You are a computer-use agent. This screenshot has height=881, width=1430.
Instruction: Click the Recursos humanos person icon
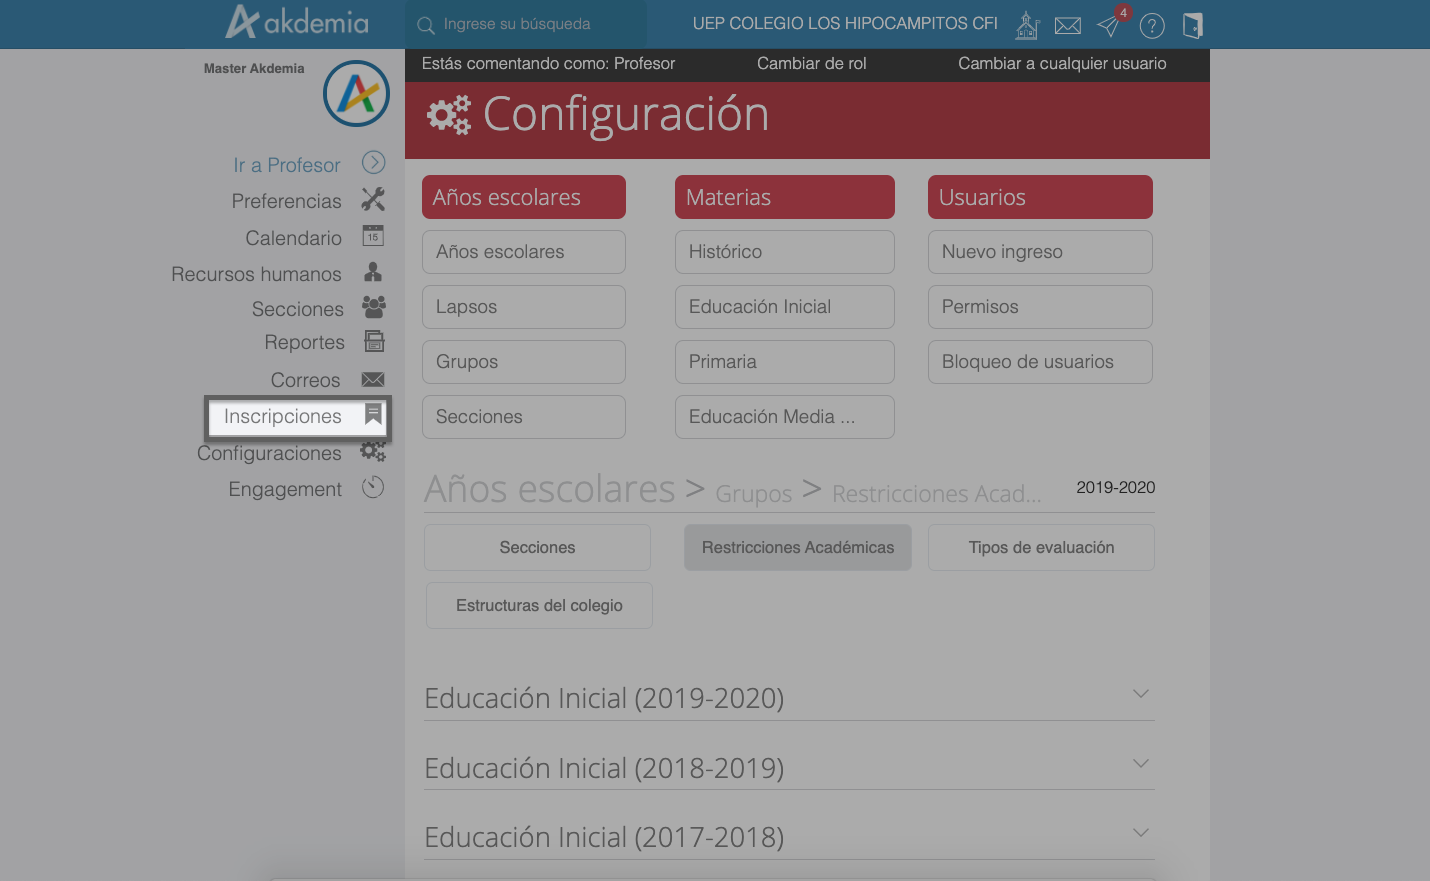click(373, 272)
